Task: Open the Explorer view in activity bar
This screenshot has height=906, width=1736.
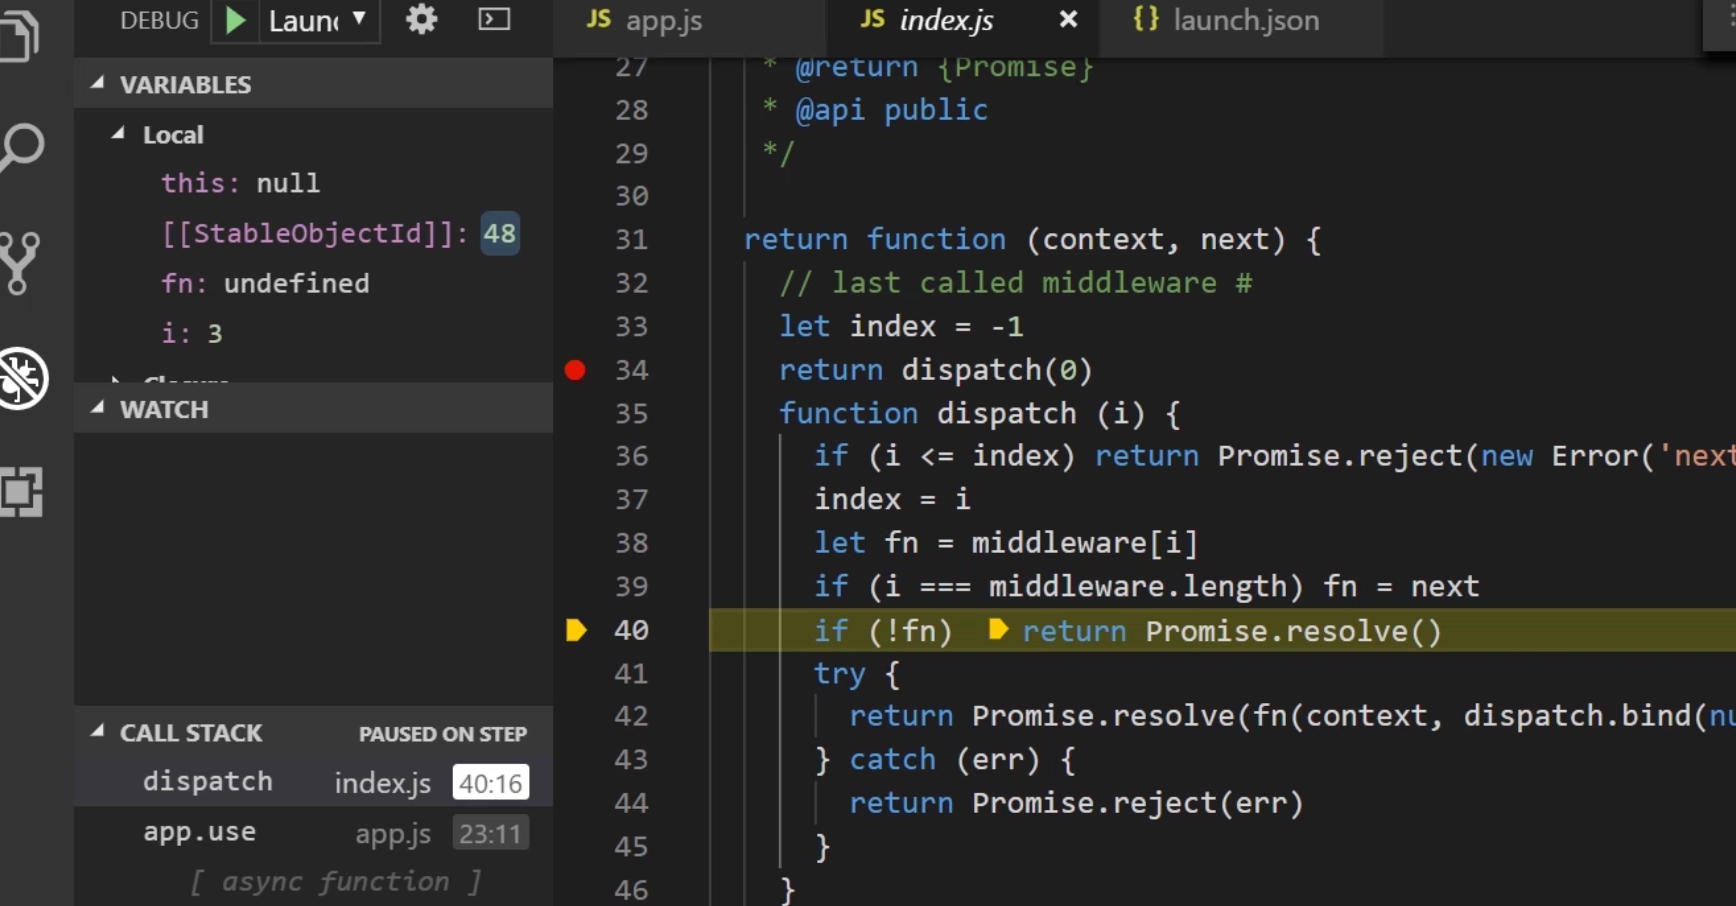Action: (x=20, y=34)
